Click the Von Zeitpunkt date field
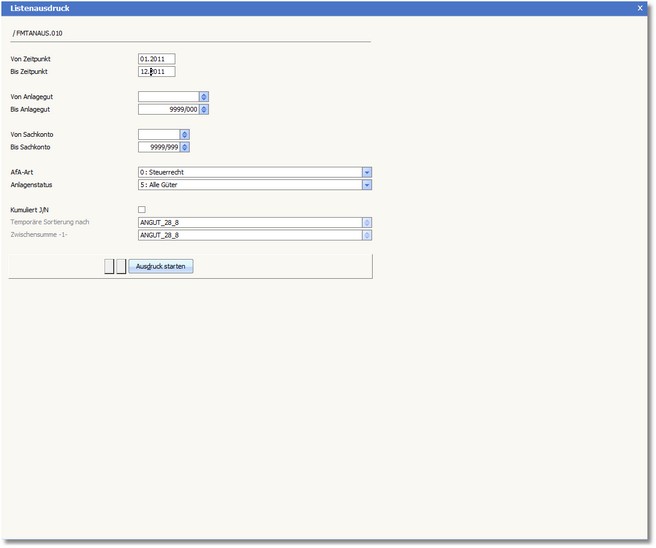The height and width of the screenshot is (548, 656). (x=157, y=59)
